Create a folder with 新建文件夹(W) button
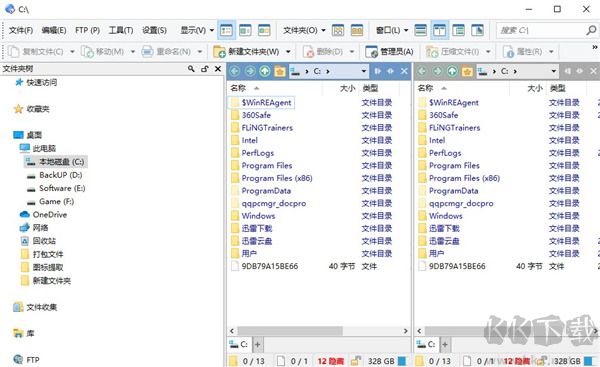 click(x=246, y=51)
